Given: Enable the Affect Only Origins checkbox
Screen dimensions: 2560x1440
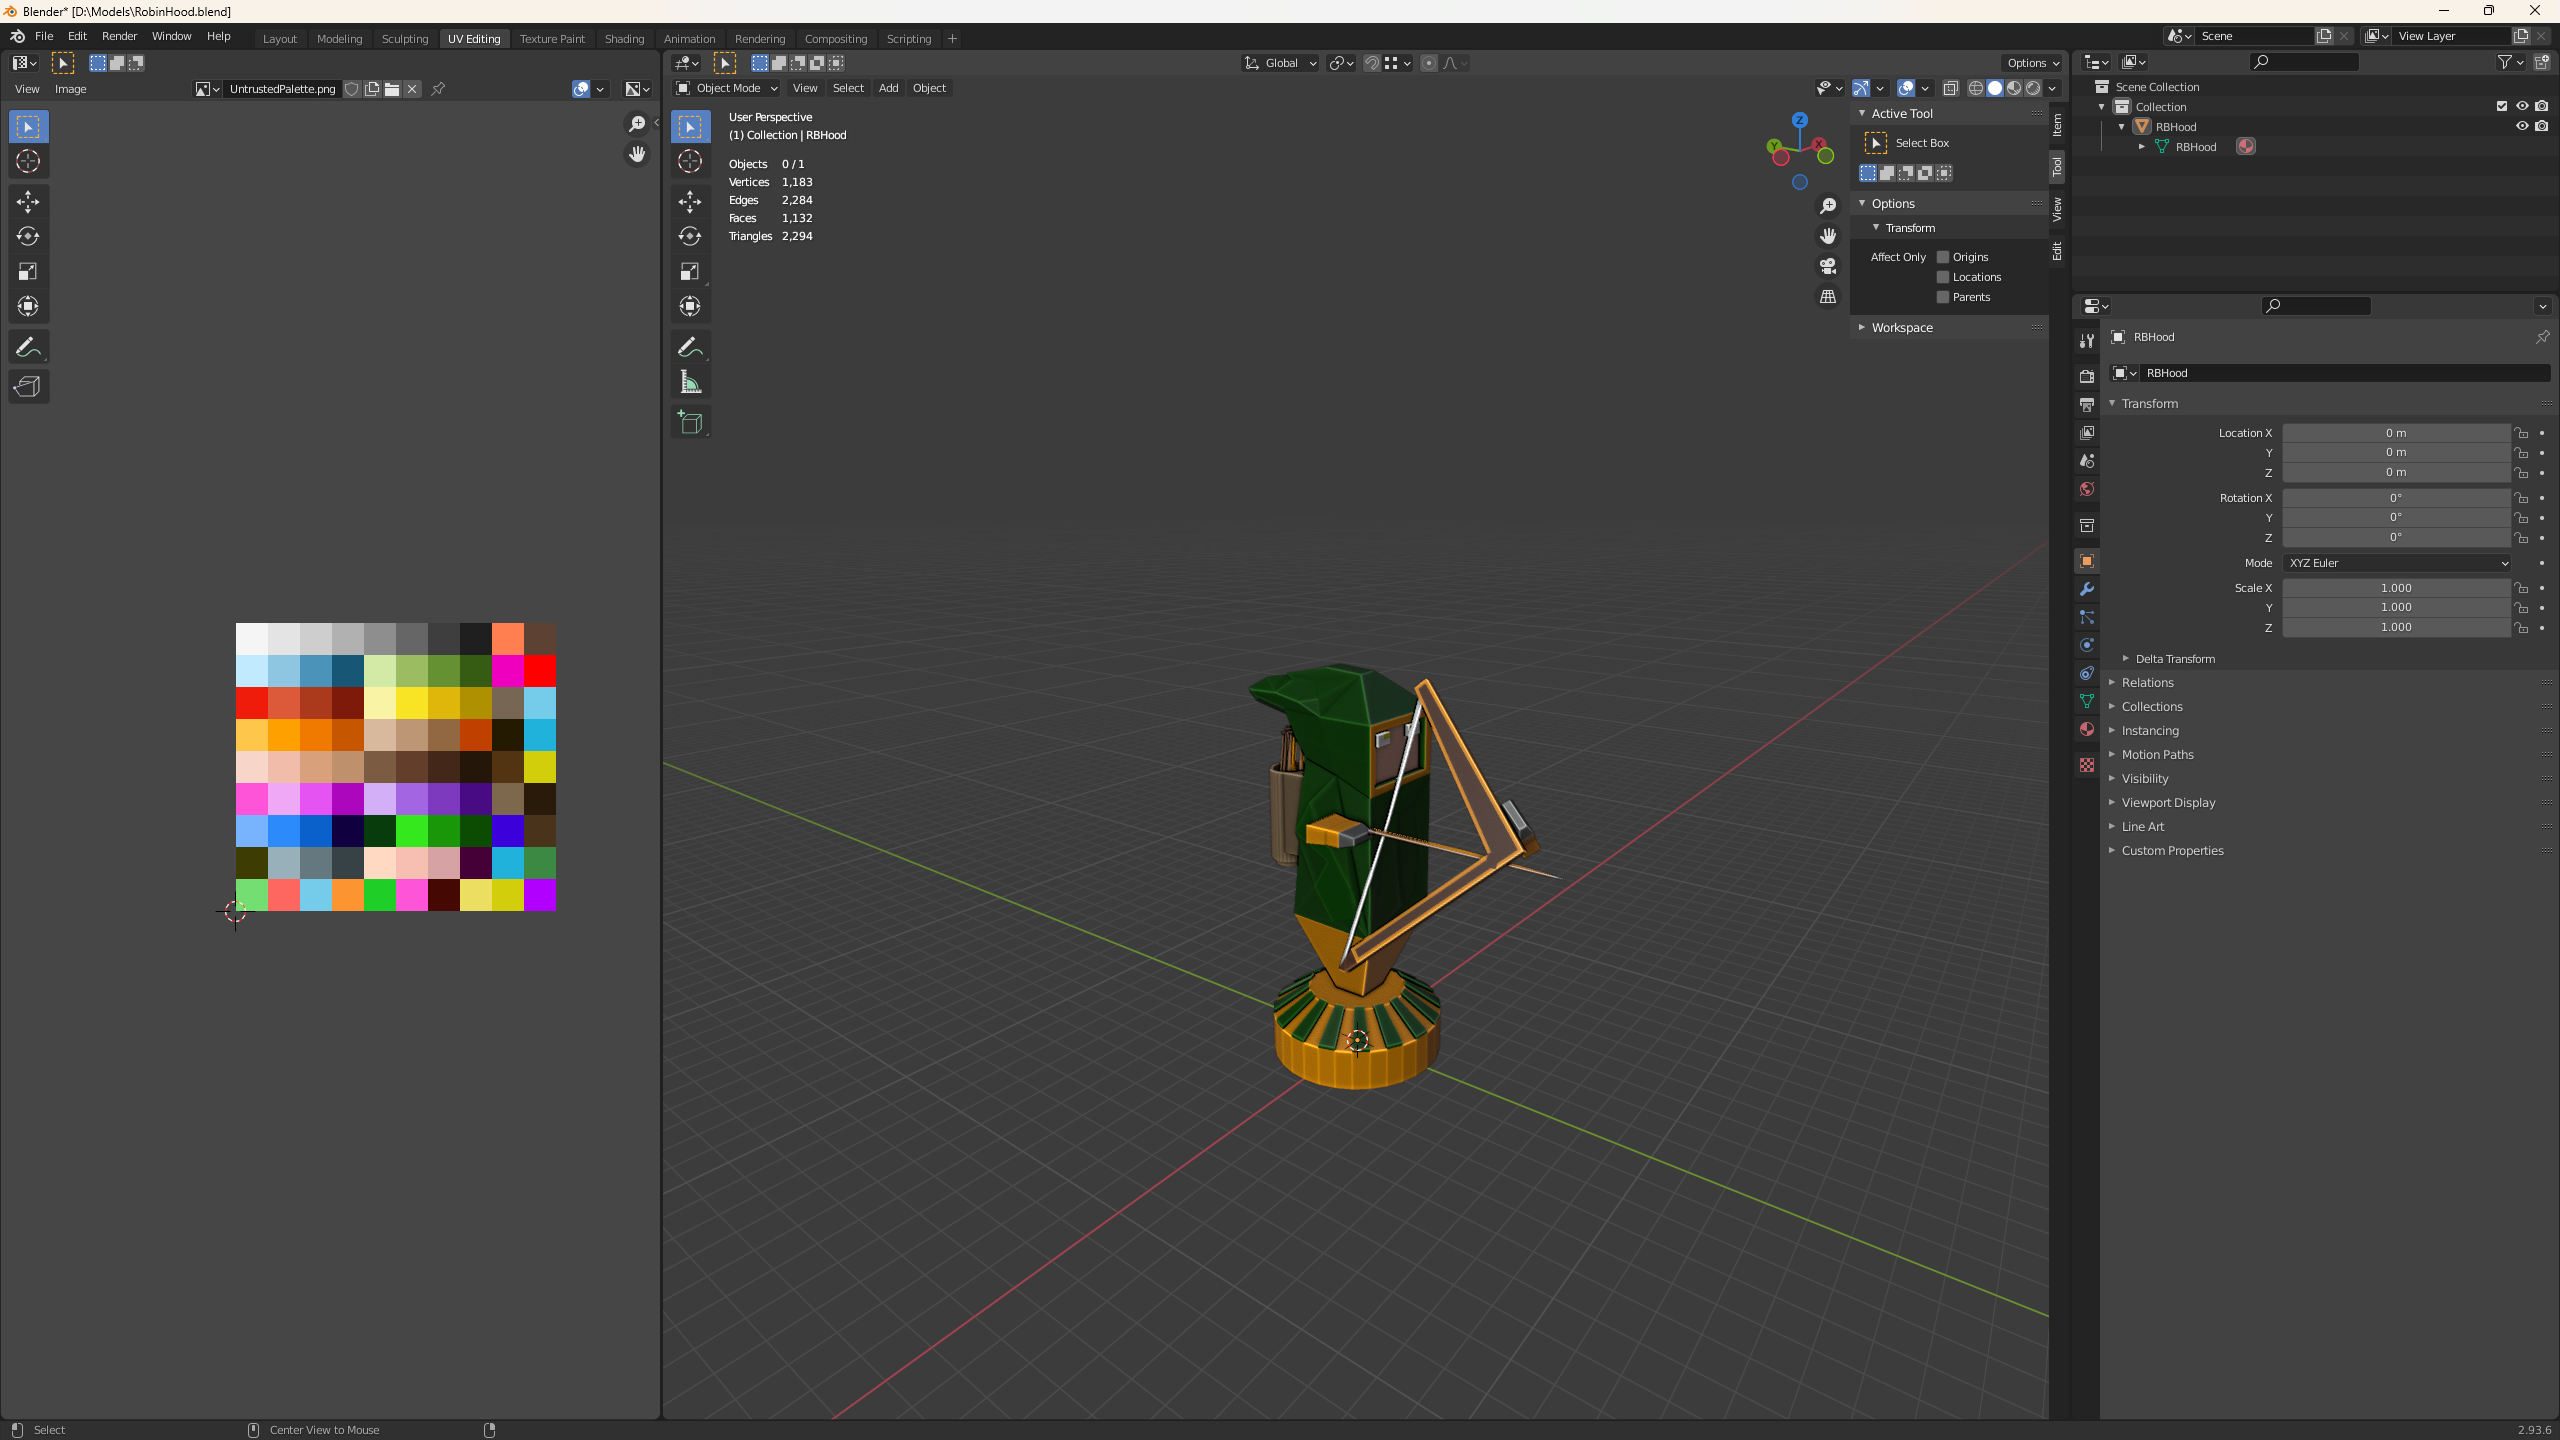Looking at the screenshot, I should click(1943, 257).
